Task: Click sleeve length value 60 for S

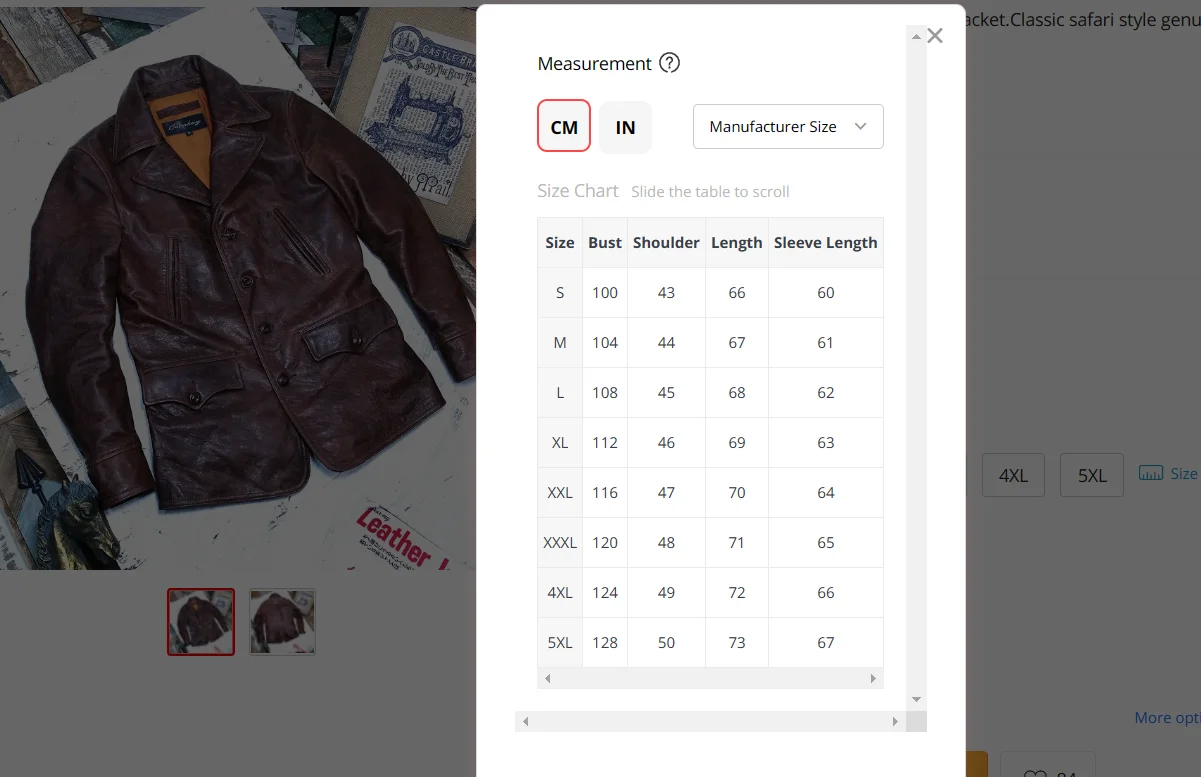Action: (825, 293)
